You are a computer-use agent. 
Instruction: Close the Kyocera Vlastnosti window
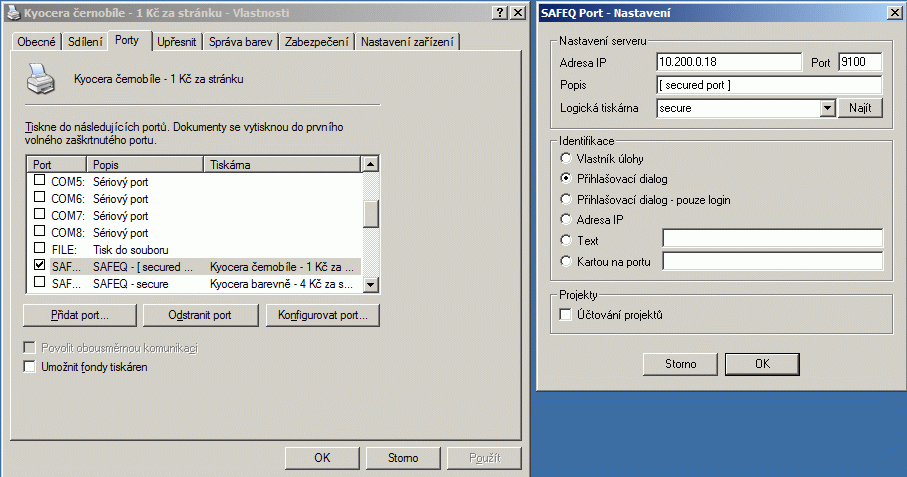518,13
